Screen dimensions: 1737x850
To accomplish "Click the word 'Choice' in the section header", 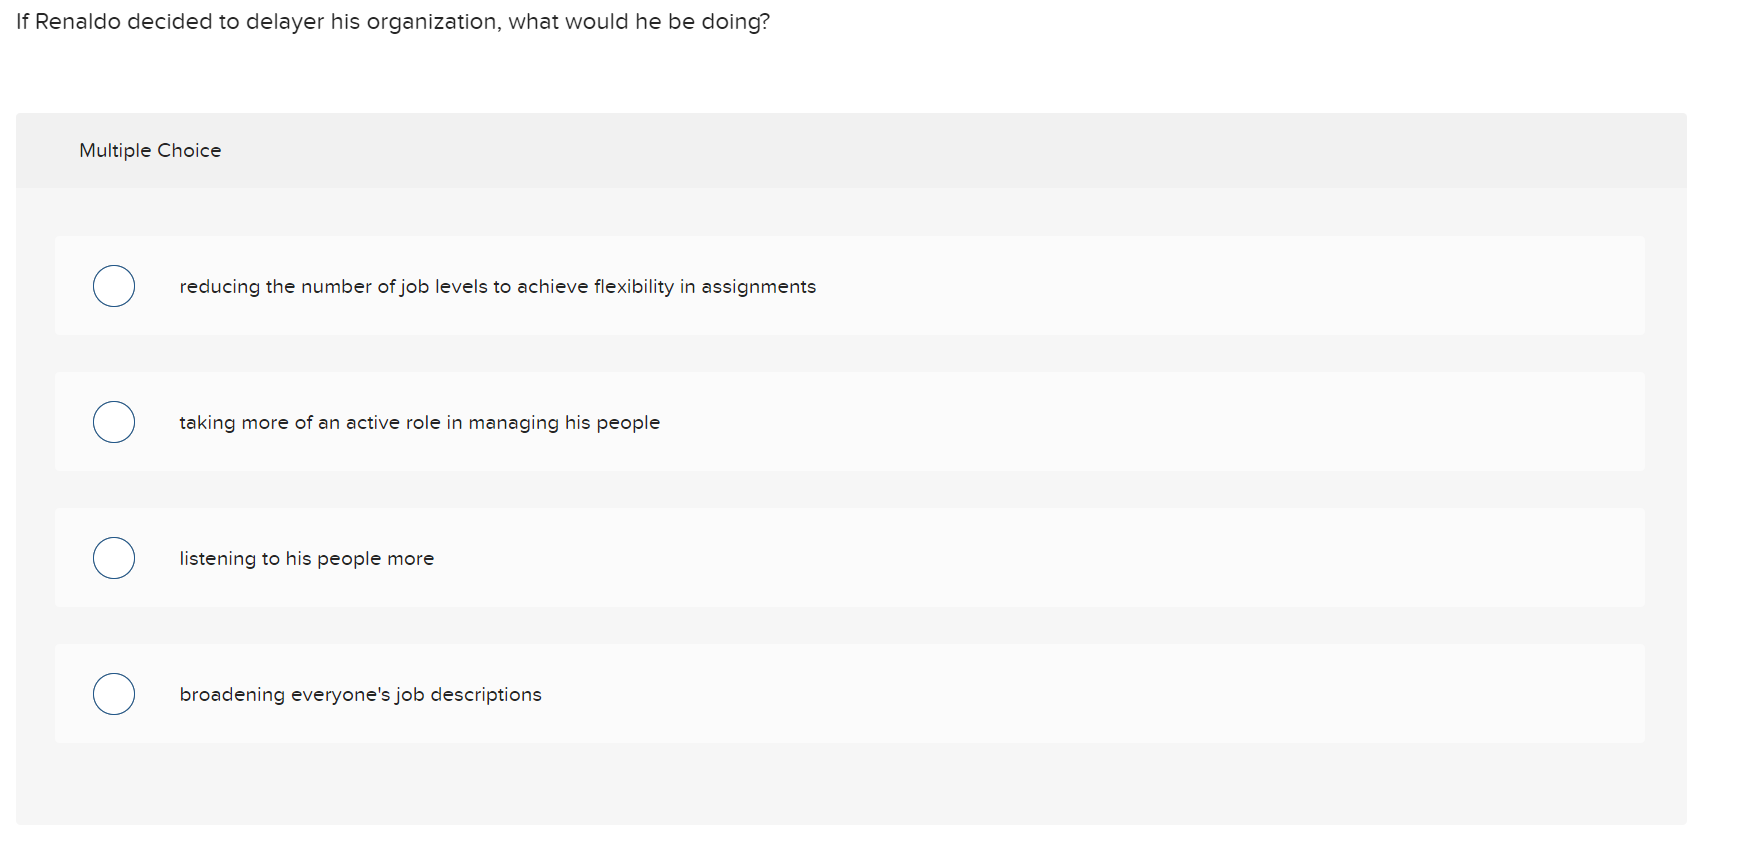I will coord(189,151).
